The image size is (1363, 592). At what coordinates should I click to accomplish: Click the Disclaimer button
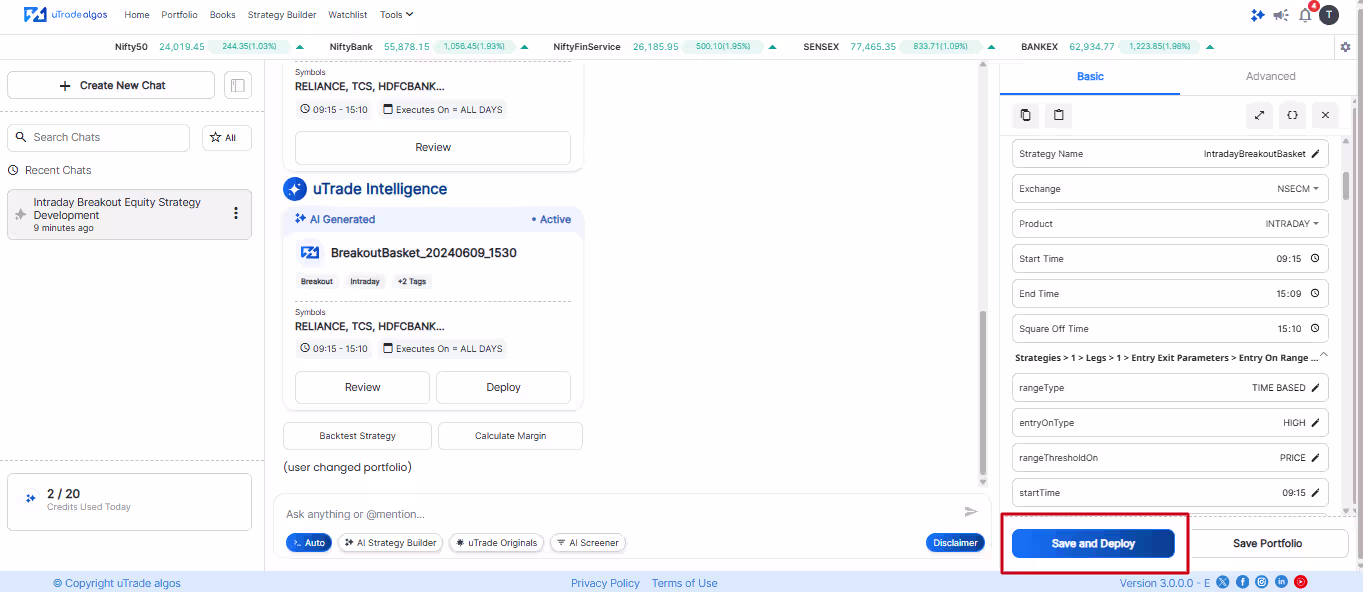tap(955, 543)
